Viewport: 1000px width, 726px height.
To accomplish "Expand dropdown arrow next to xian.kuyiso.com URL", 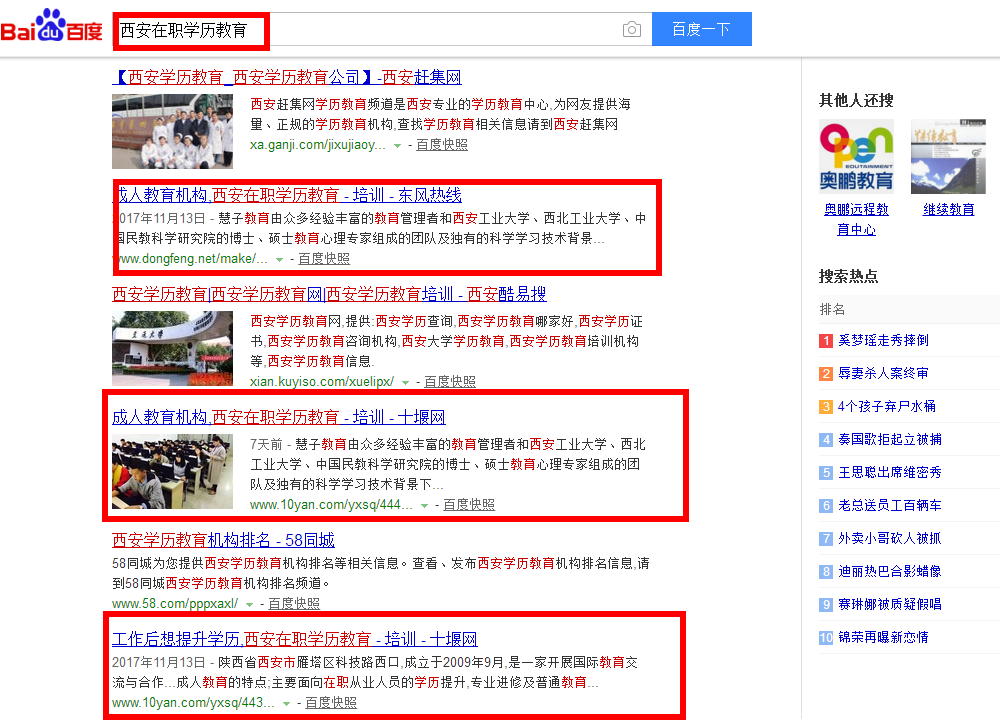I will pos(406,383).
